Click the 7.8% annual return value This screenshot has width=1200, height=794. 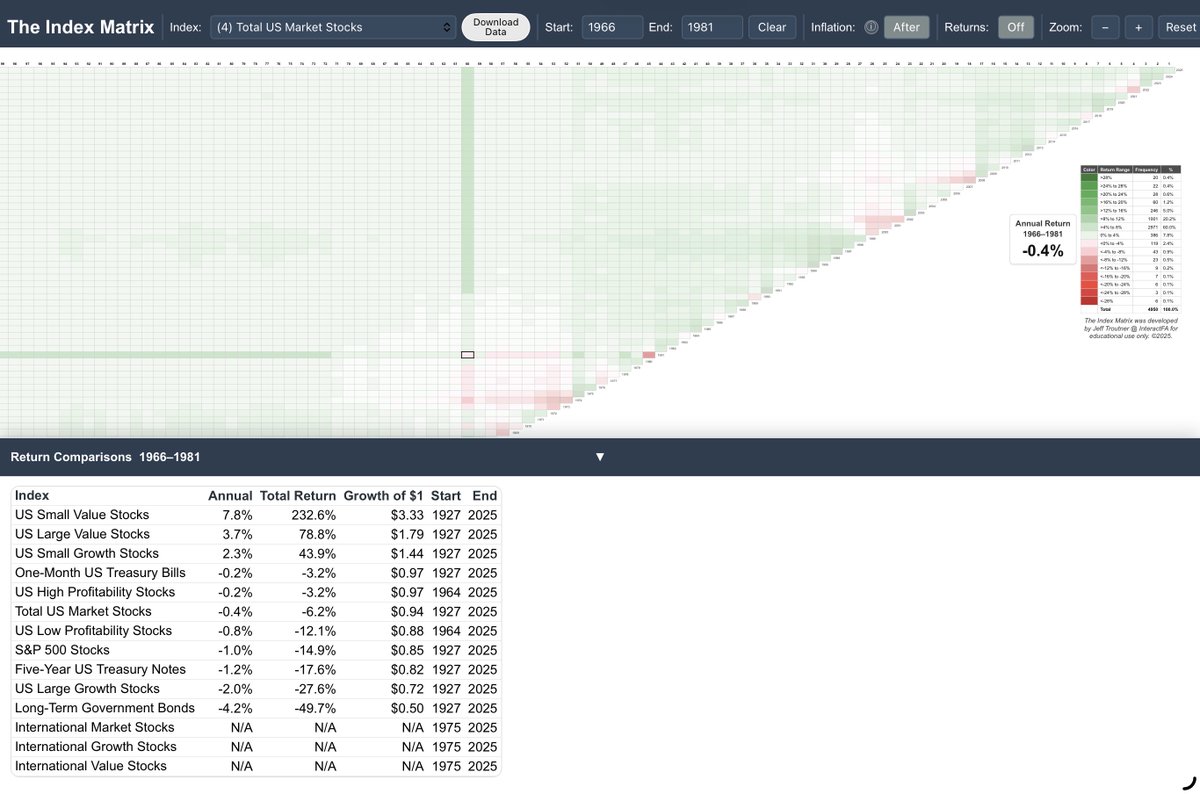pyautogui.click(x=238, y=514)
